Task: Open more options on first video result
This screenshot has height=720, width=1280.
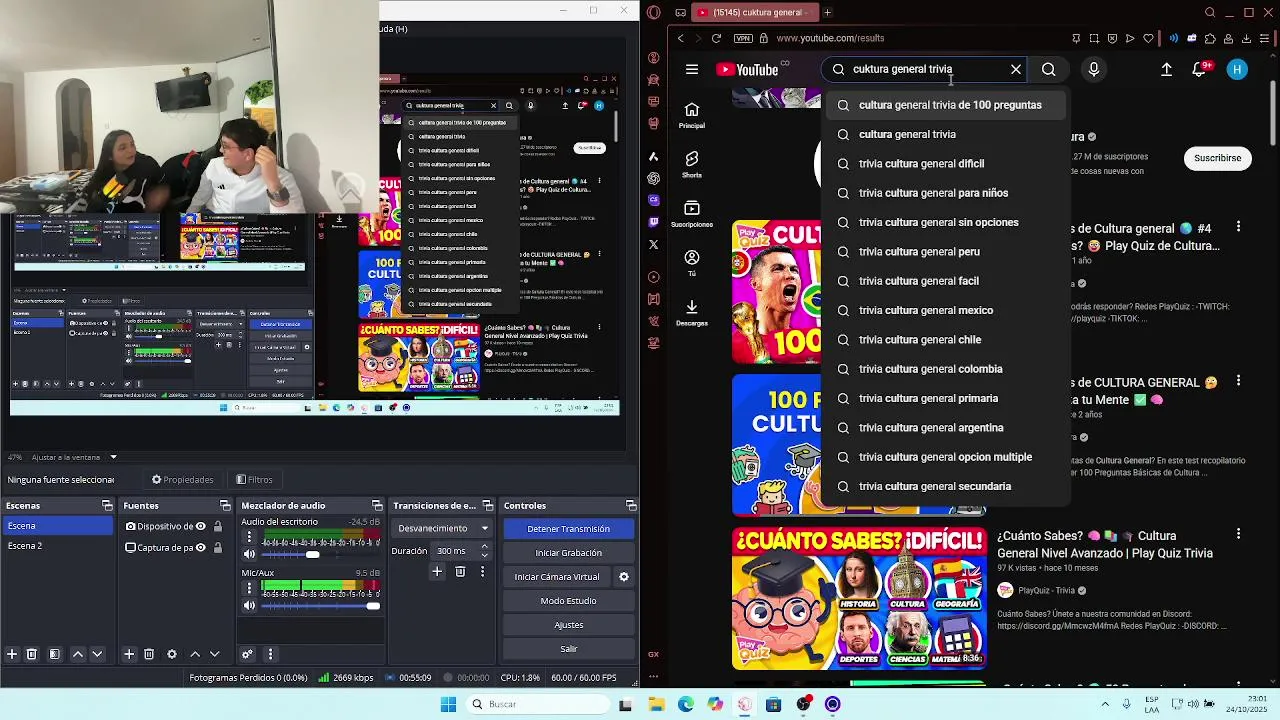Action: pyautogui.click(x=1238, y=227)
